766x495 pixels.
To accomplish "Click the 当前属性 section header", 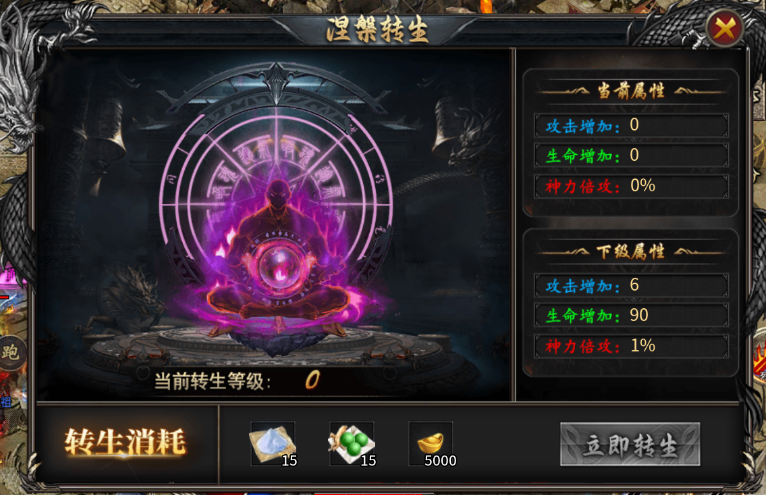I will [x=630, y=91].
